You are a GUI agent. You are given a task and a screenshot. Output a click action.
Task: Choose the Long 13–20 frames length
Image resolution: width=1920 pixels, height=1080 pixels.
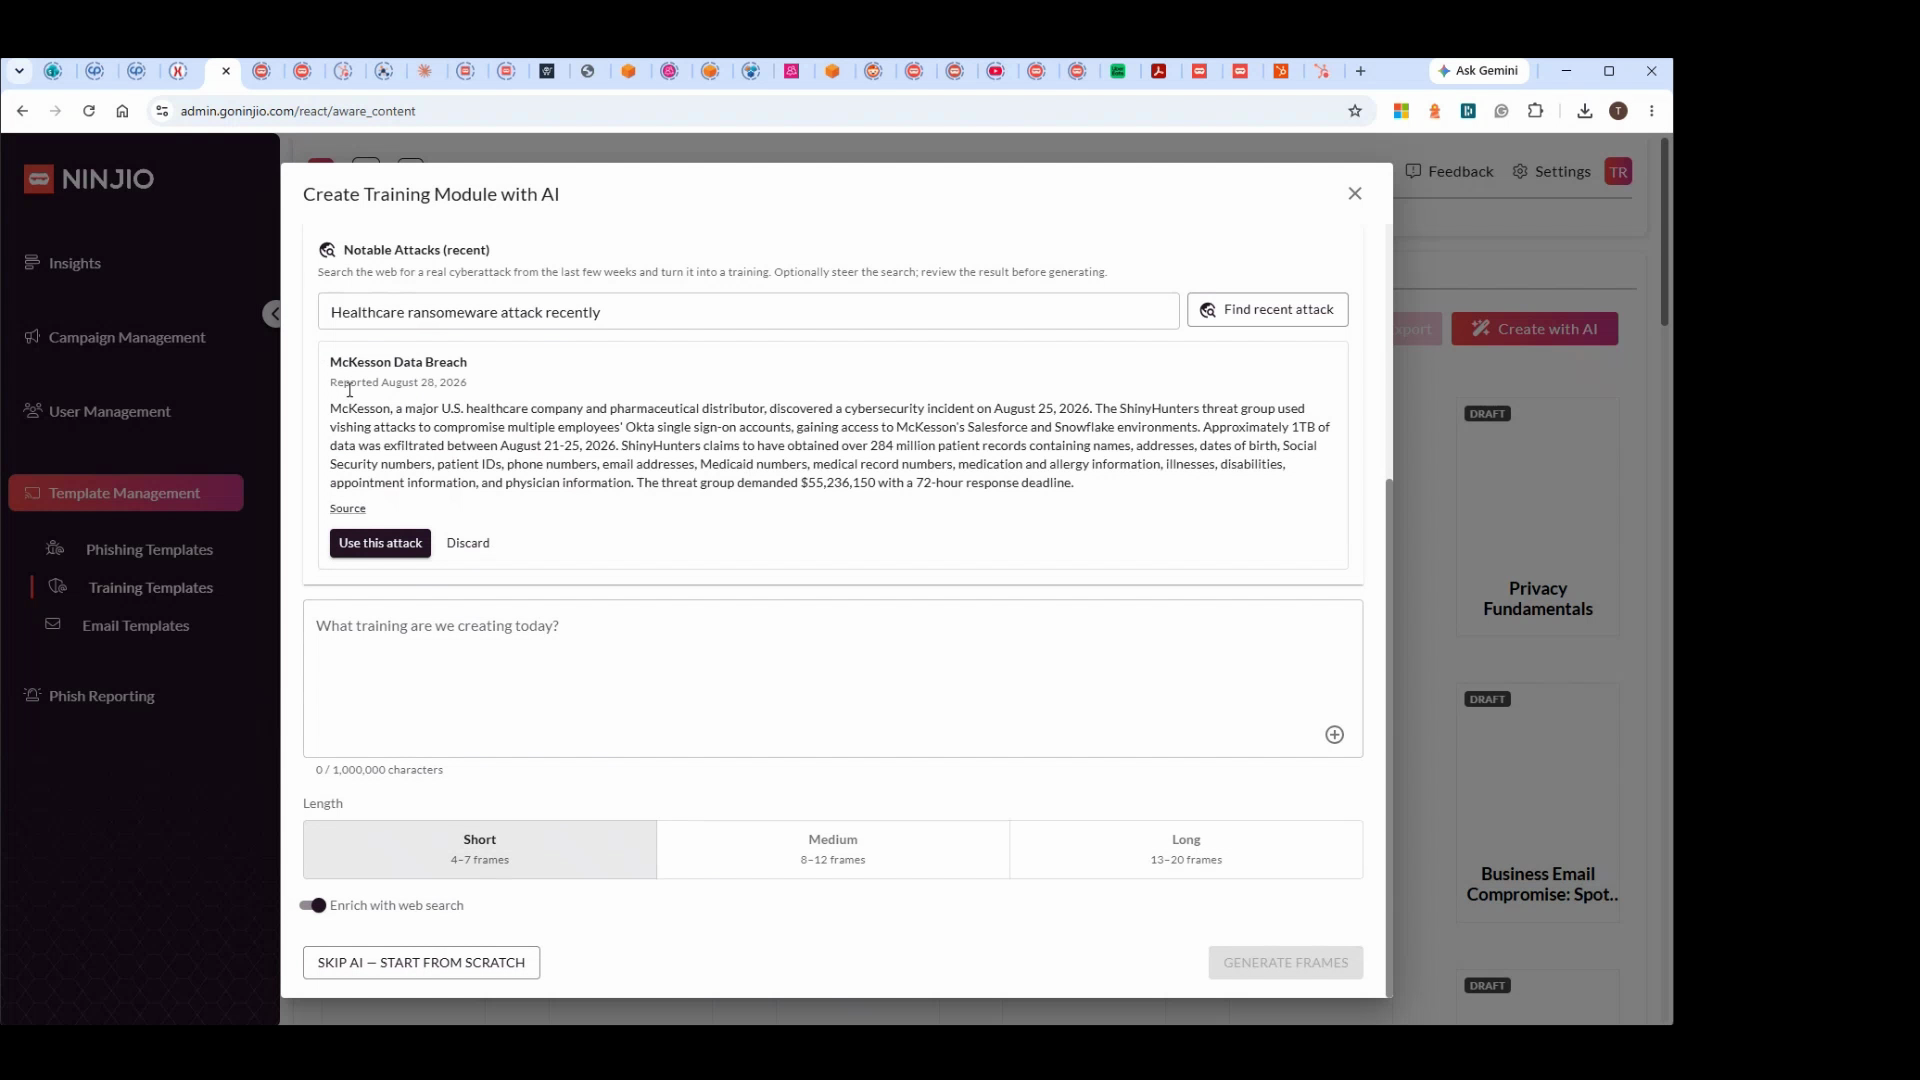(1186, 850)
